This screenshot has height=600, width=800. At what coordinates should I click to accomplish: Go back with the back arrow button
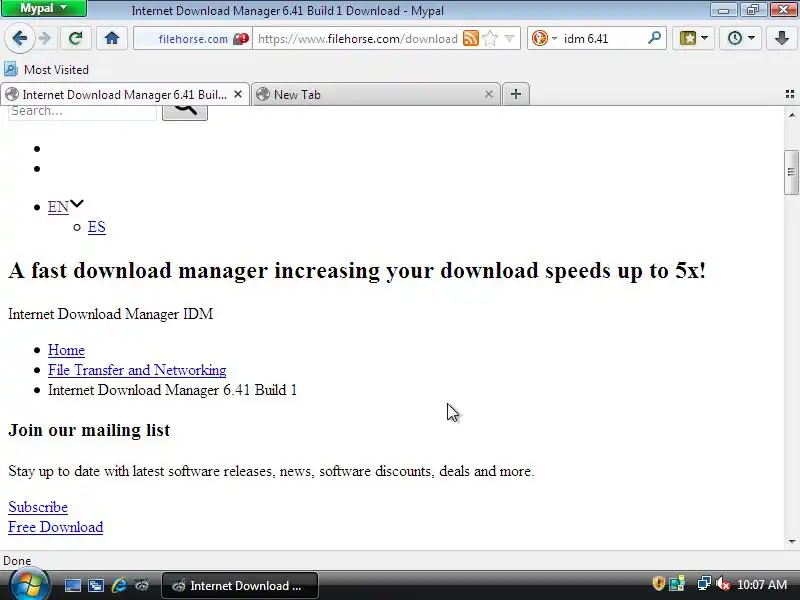(19, 38)
